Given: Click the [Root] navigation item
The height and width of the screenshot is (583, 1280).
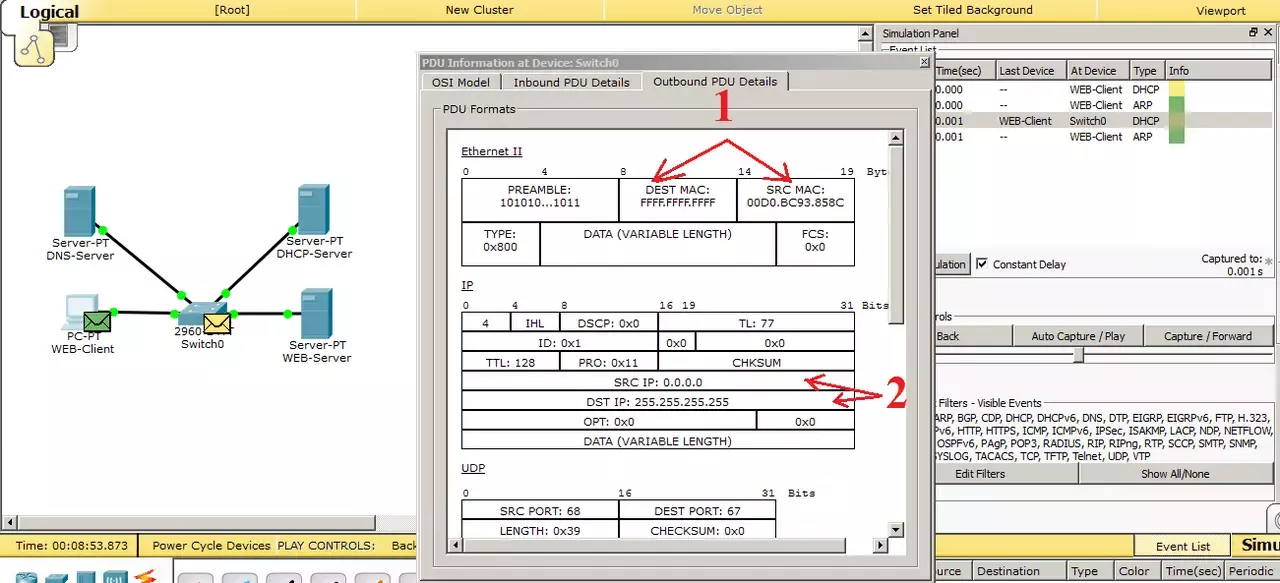Looking at the screenshot, I should [x=232, y=10].
